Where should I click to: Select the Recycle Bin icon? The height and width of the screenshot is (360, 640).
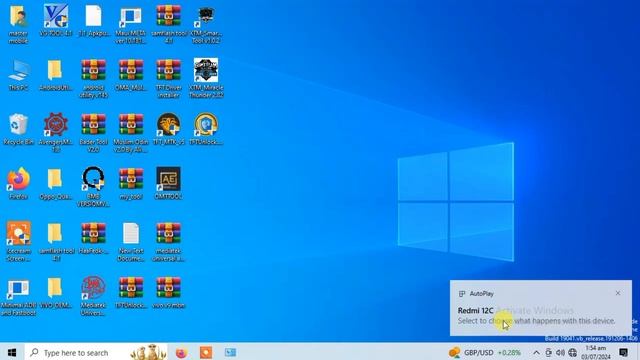(x=18, y=125)
